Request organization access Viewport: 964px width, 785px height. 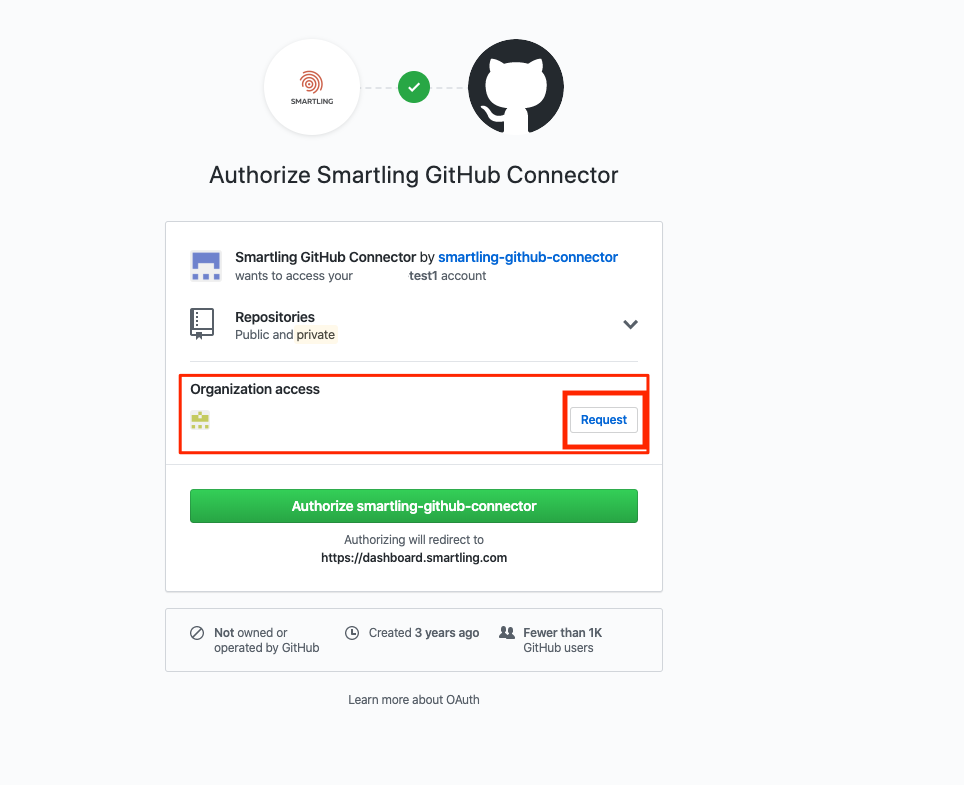tap(604, 420)
